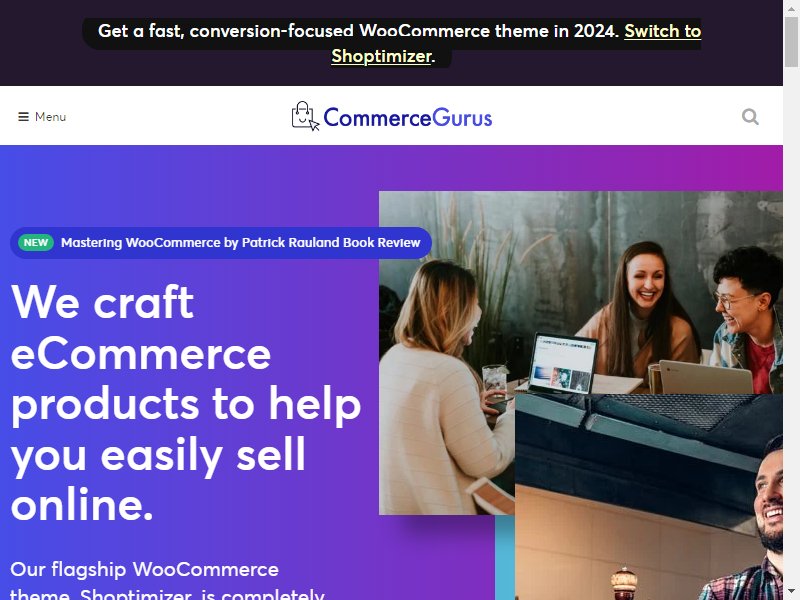Click the CommerceGurus logo text

(x=408, y=117)
